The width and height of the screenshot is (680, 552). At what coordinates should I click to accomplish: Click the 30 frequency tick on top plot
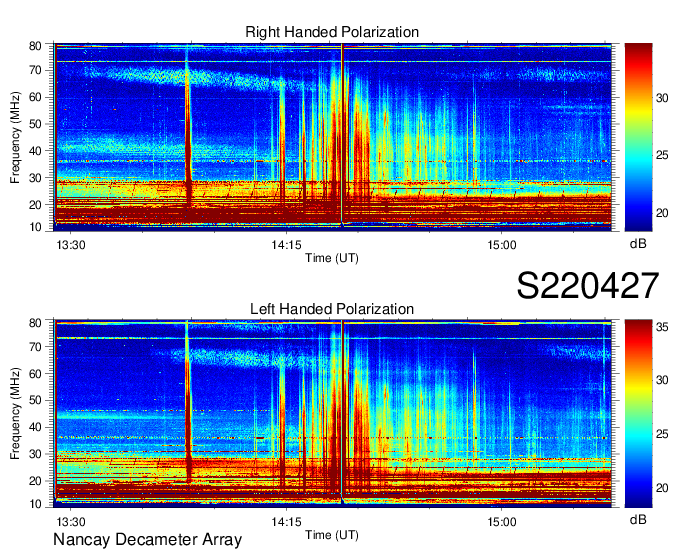pos(35,178)
